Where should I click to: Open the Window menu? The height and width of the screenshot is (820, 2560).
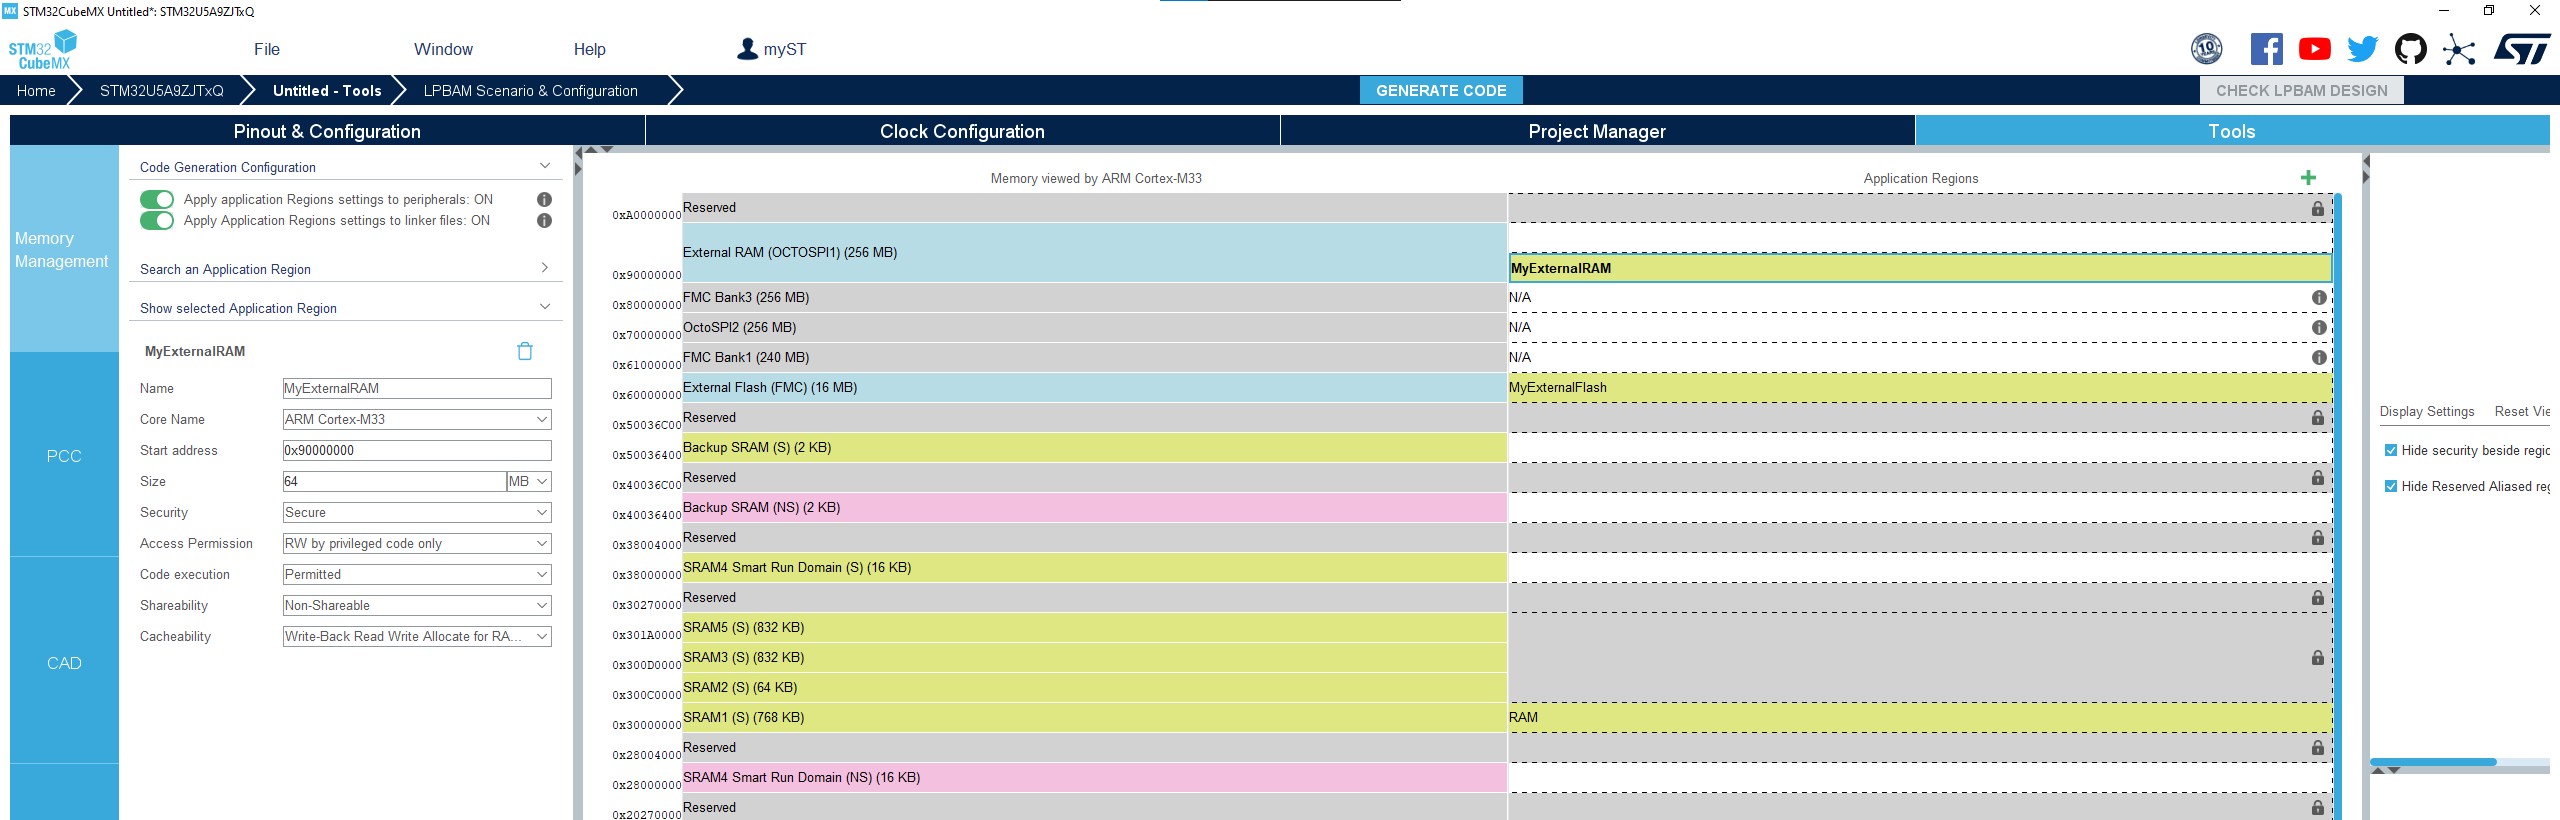tap(443, 49)
